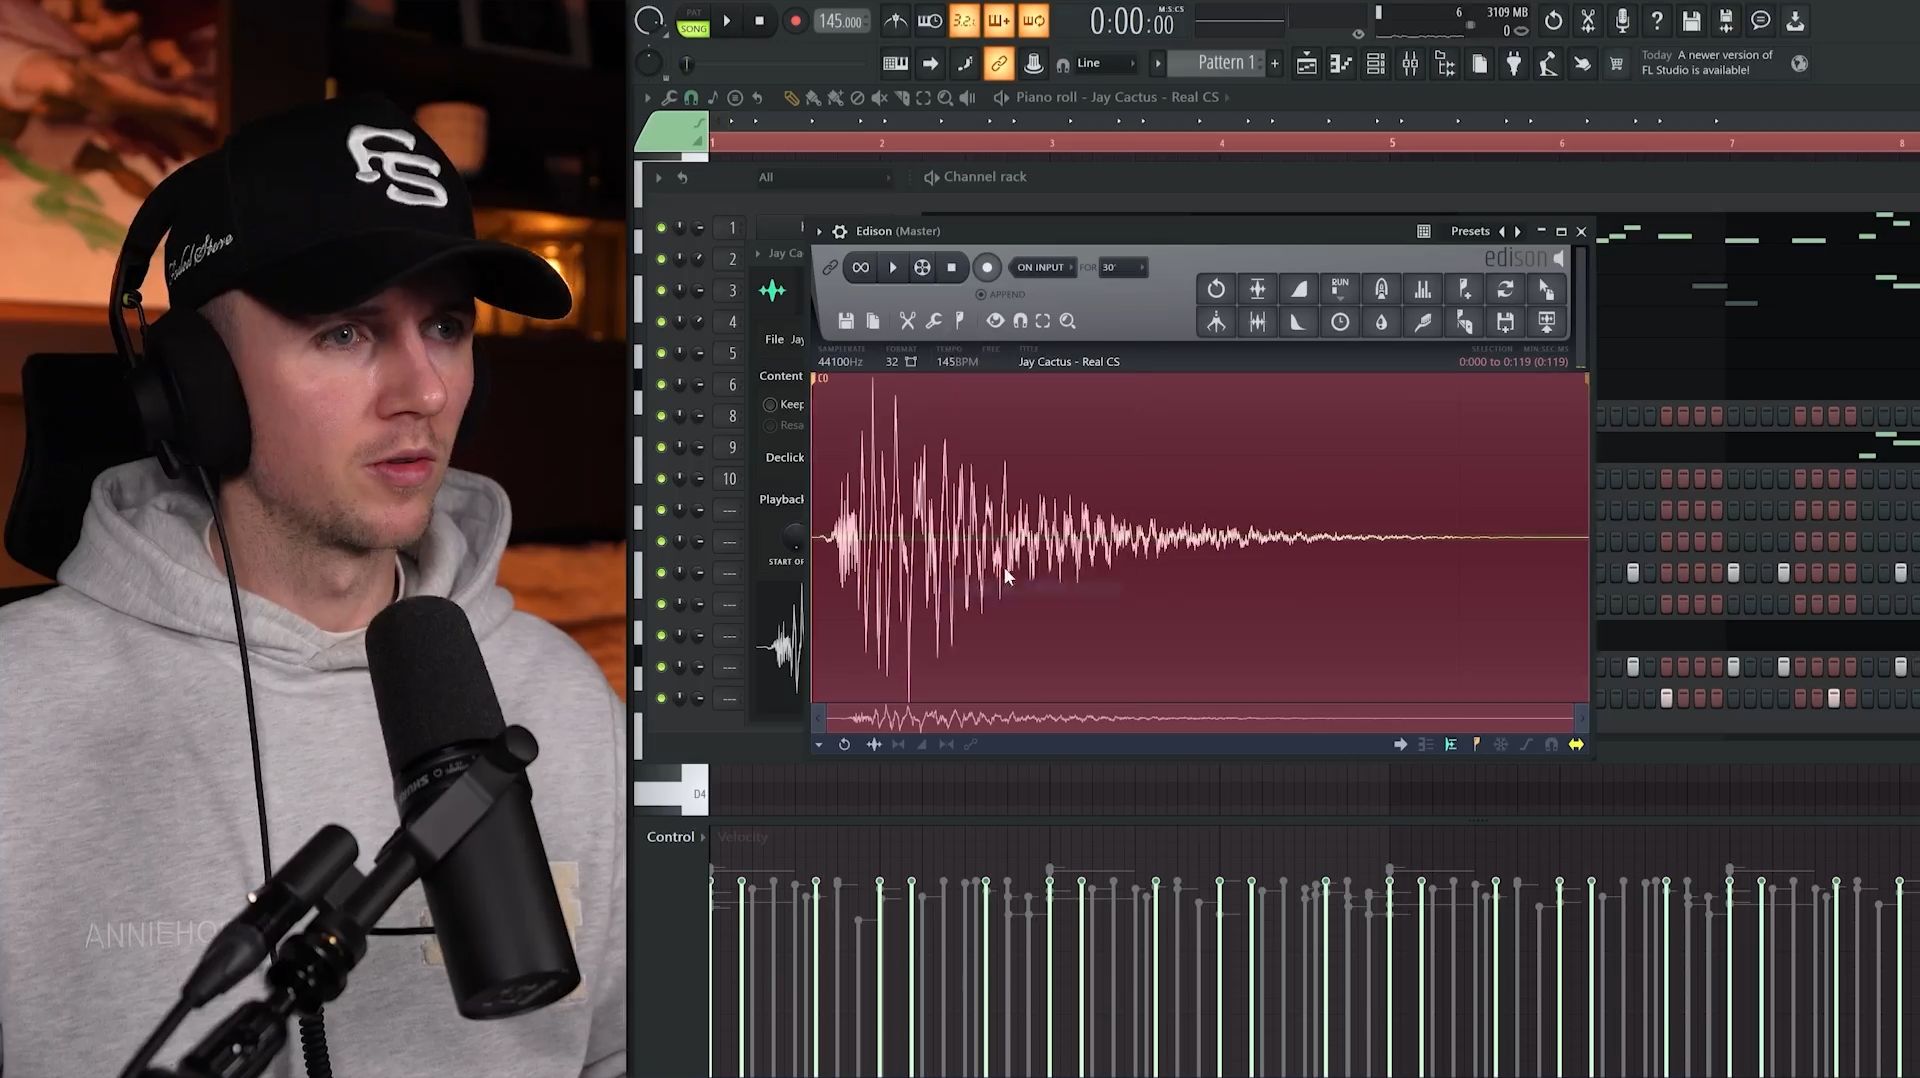Click Edison save floppy icon
Viewport: 1920px width, 1078px height.
click(846, 321)
